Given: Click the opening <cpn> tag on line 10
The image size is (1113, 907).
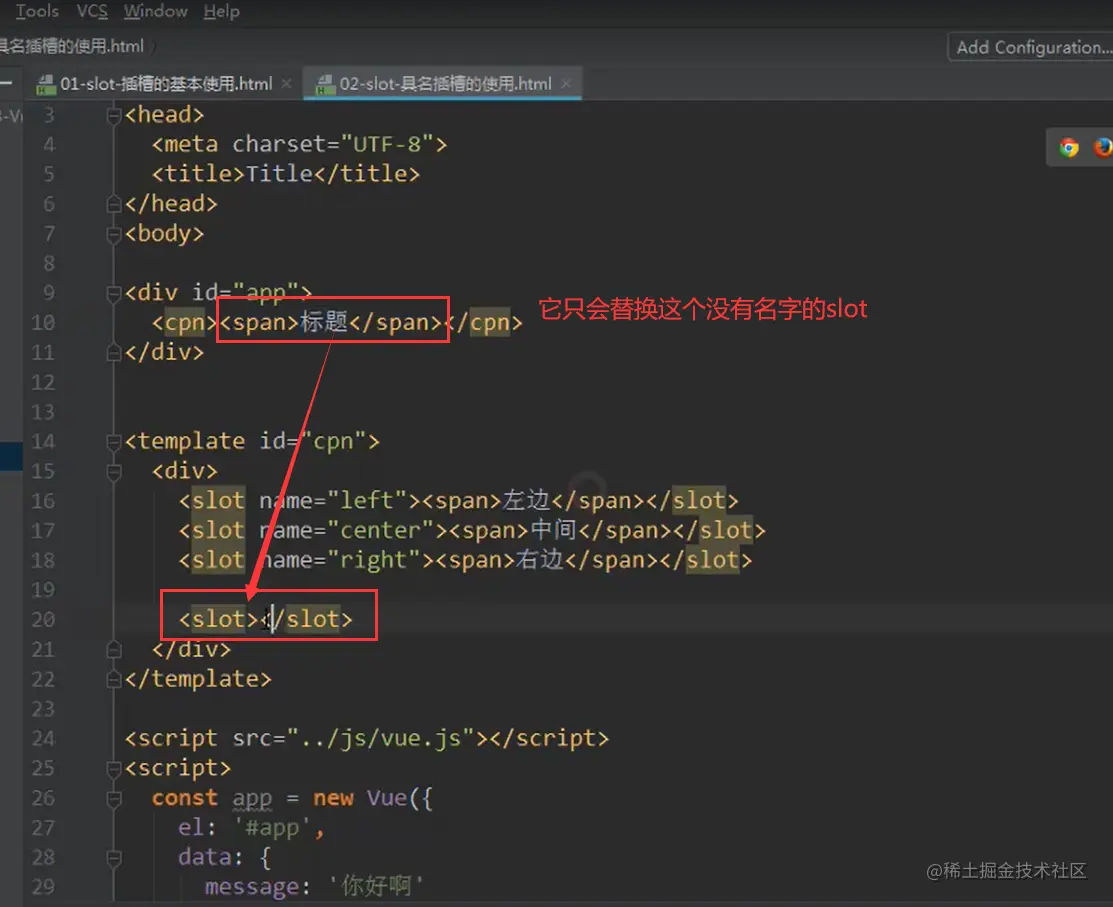Looking at the screenshot, I should [x=185, y=323].
